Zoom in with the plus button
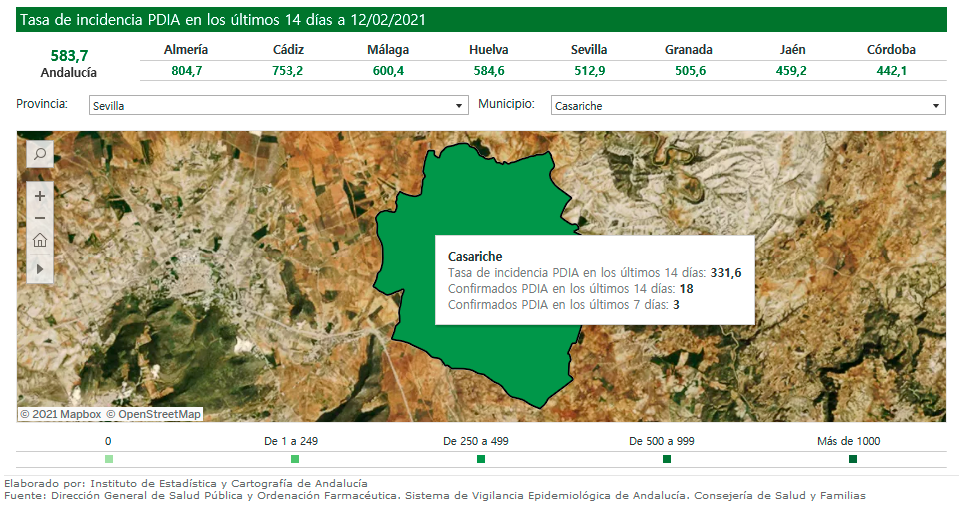960x510 pixels. [x=40, y=196]
